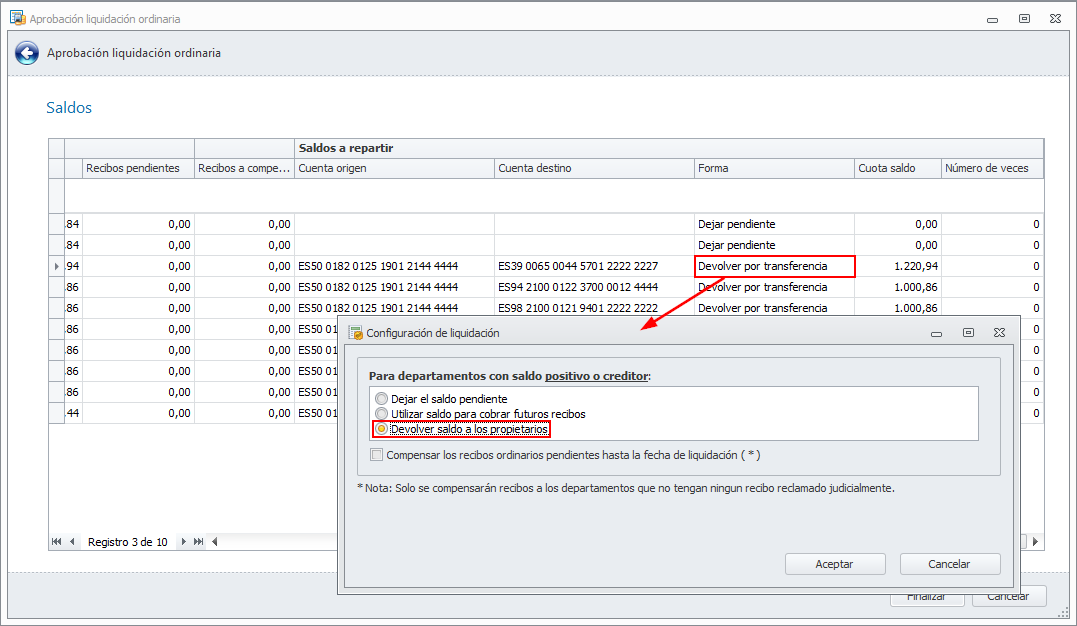
Task: Enable 'Compensar los recibos ordinarios pendientes' checkbox
Action: pyautogui.click(x=377, y=455)
